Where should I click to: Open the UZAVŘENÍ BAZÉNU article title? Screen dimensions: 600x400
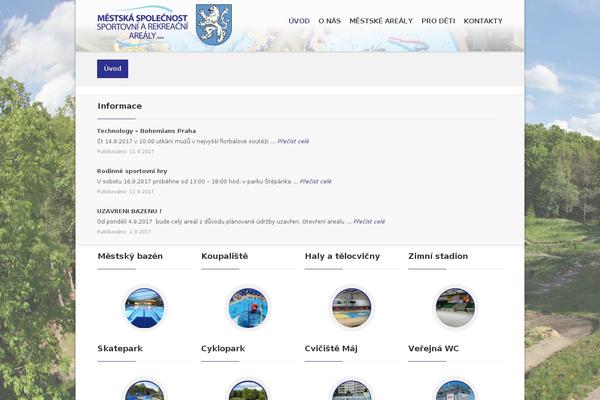pyautogui.click(x=129, y=211)
